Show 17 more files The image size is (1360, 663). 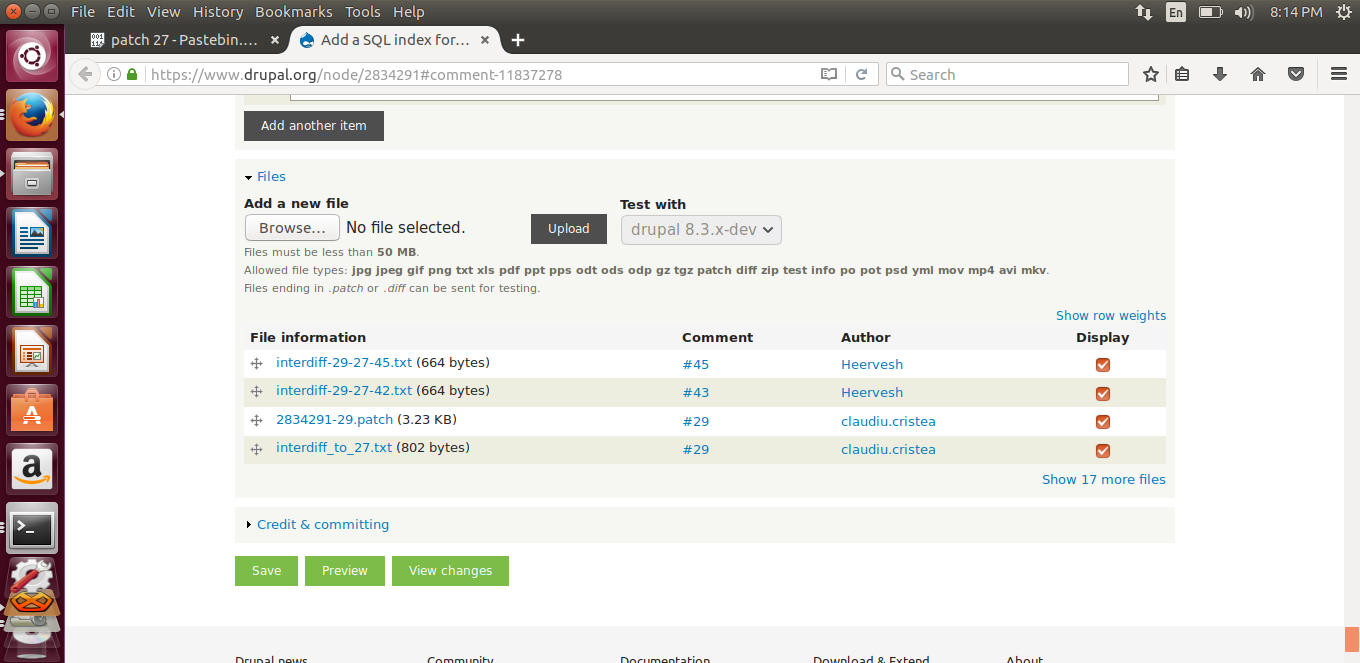point(1103,479)
